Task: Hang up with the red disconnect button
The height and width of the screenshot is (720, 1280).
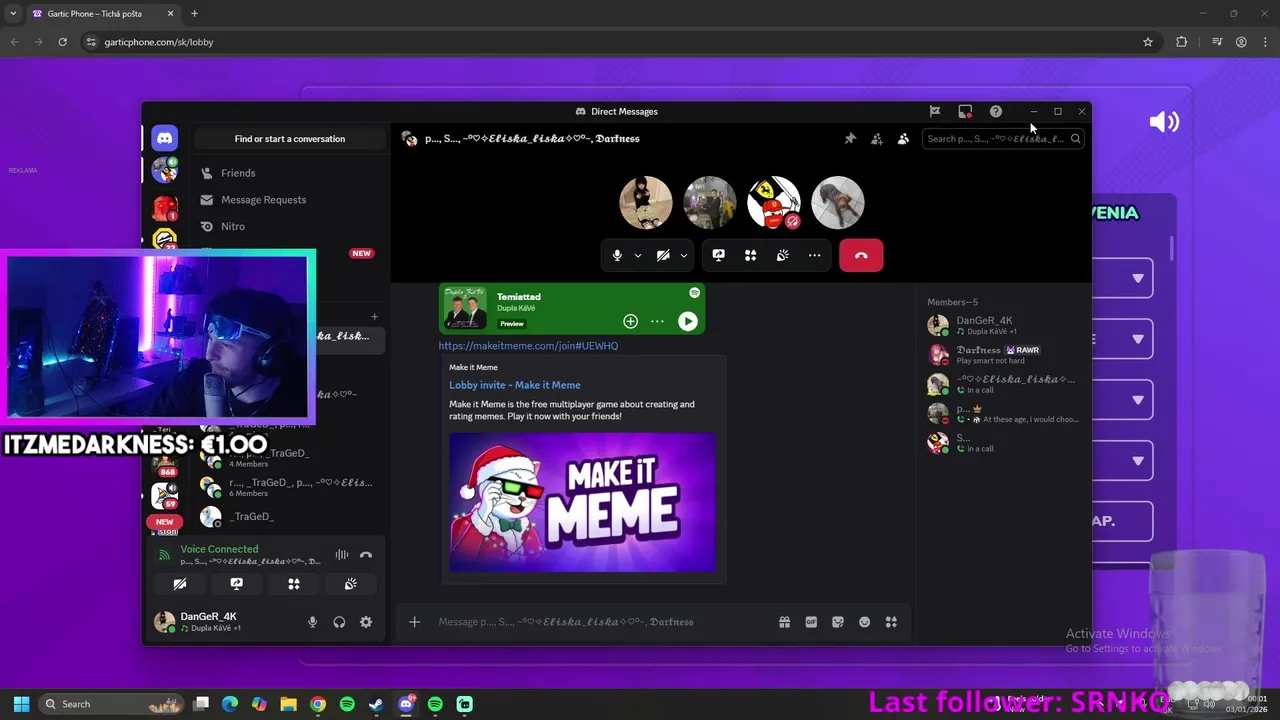Action: click(x=861, y=255)
